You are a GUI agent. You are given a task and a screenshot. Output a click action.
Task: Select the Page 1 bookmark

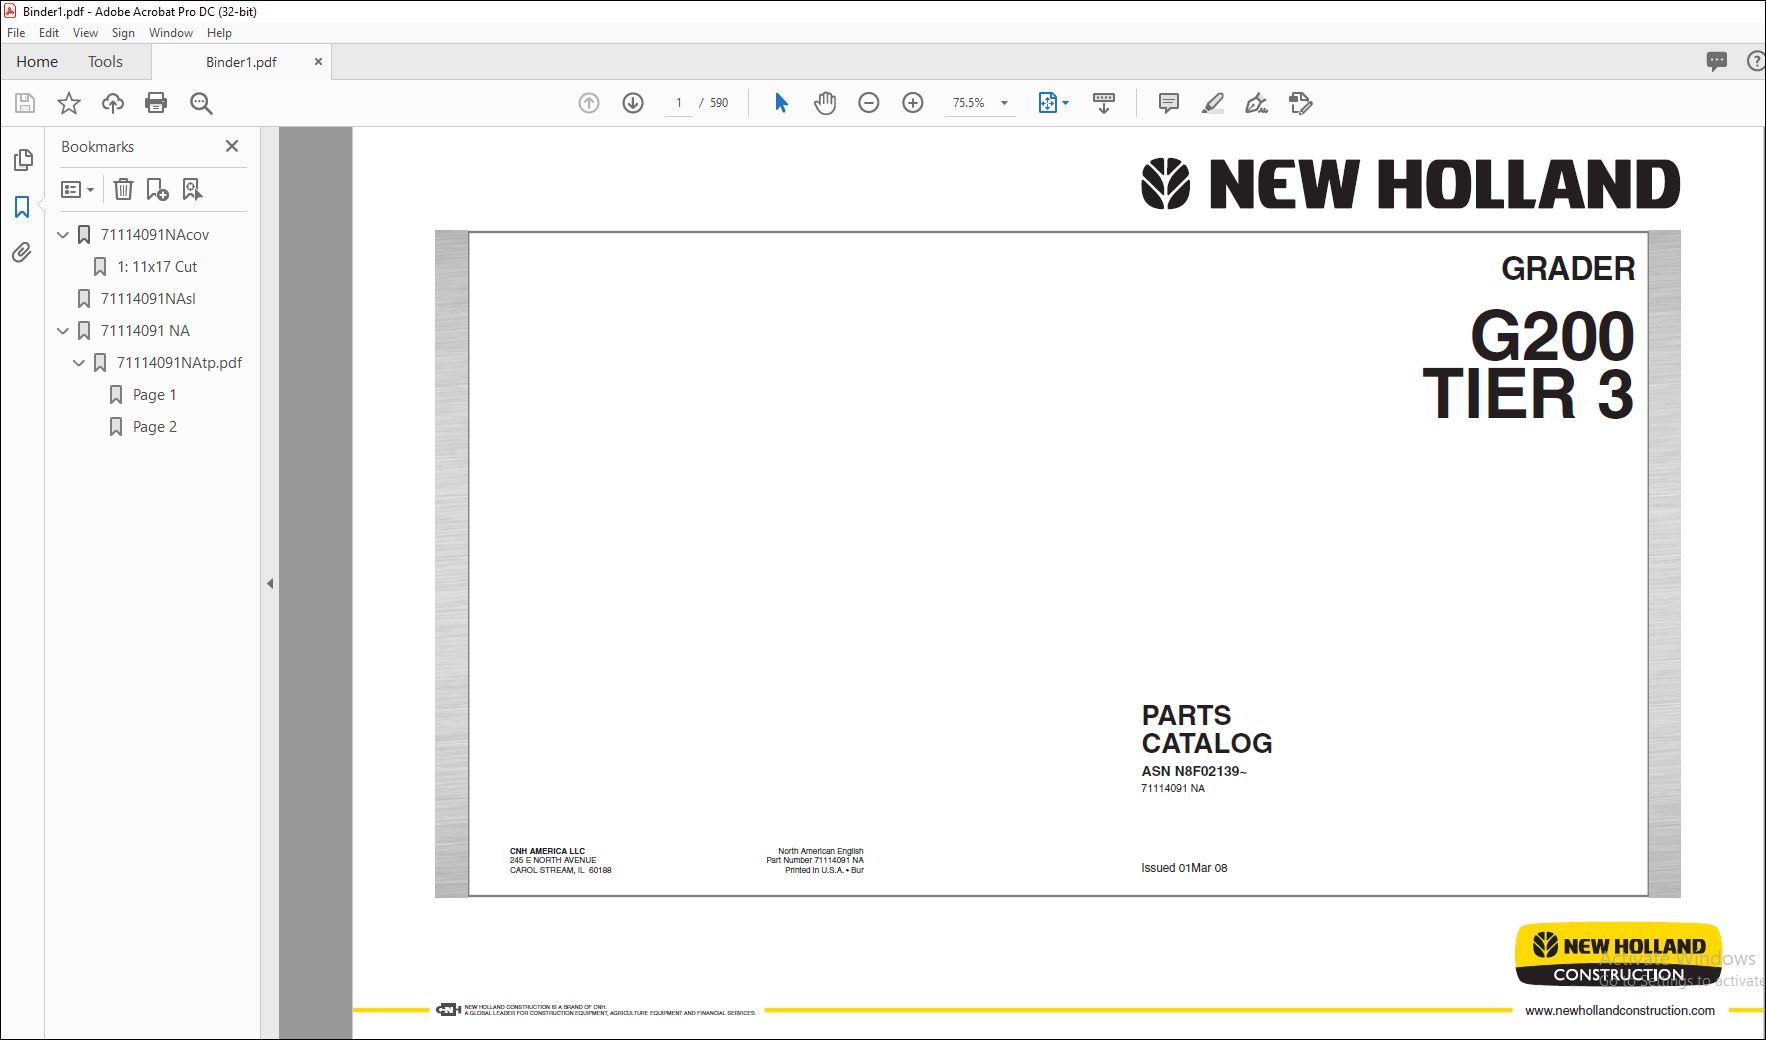point(154,395)
